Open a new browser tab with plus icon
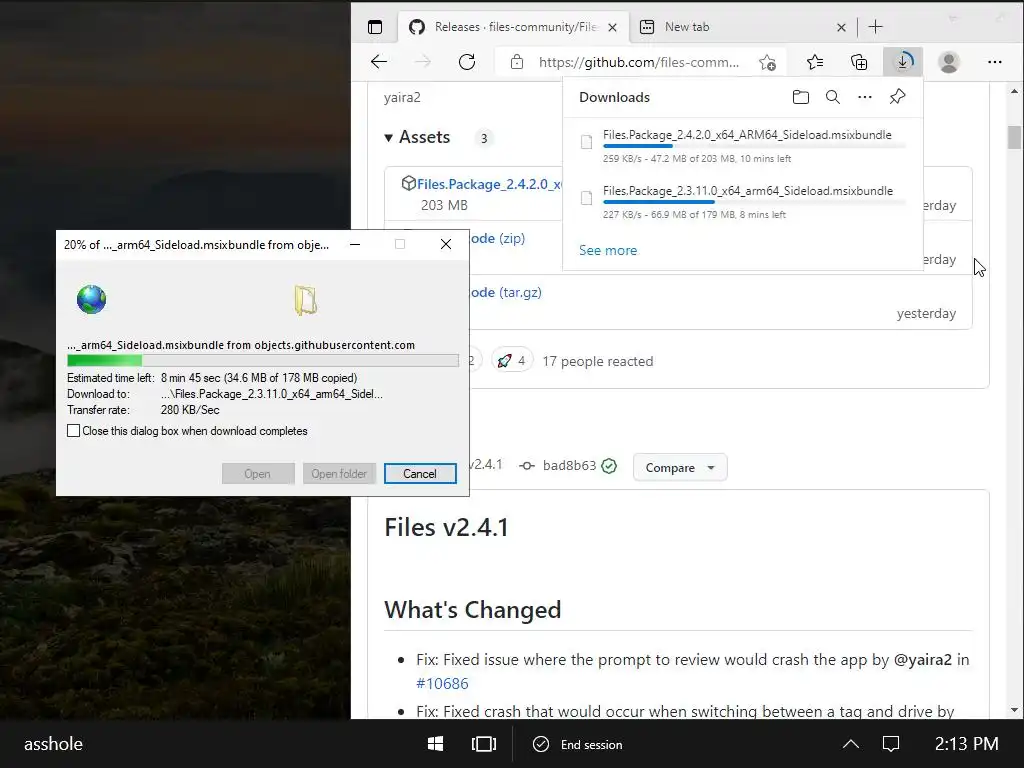 click(x=876, y=27)
